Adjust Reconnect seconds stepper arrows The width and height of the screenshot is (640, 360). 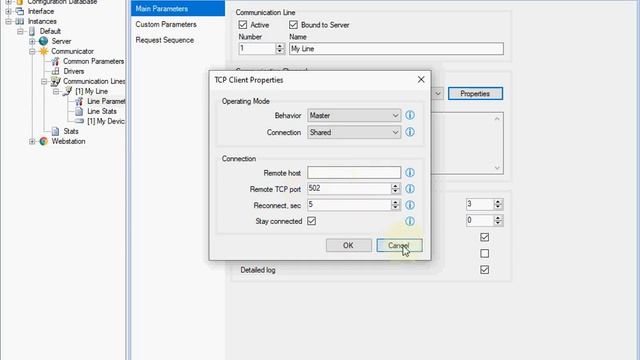click(395, 204)
